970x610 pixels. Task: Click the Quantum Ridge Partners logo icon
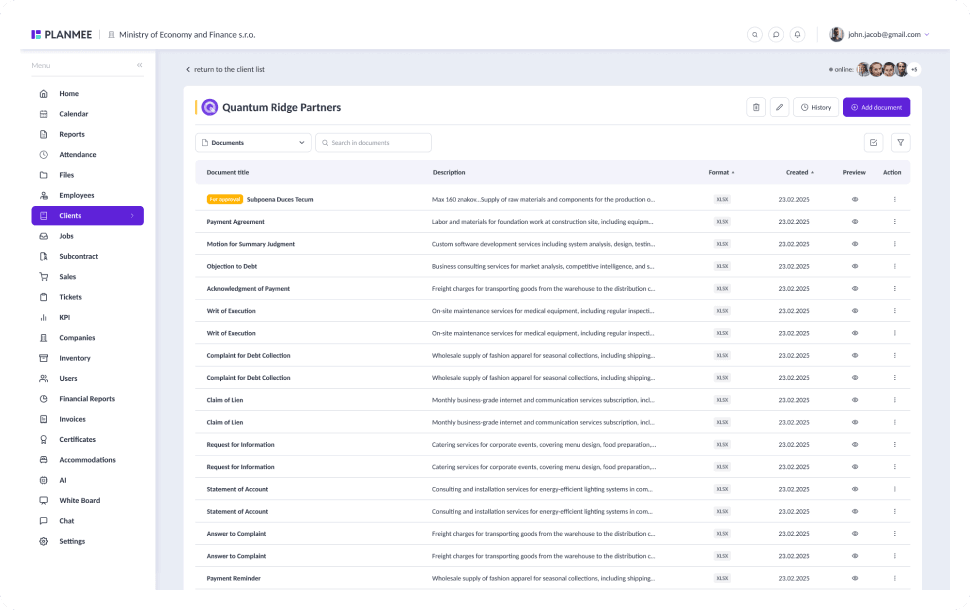tap(210, 107)
